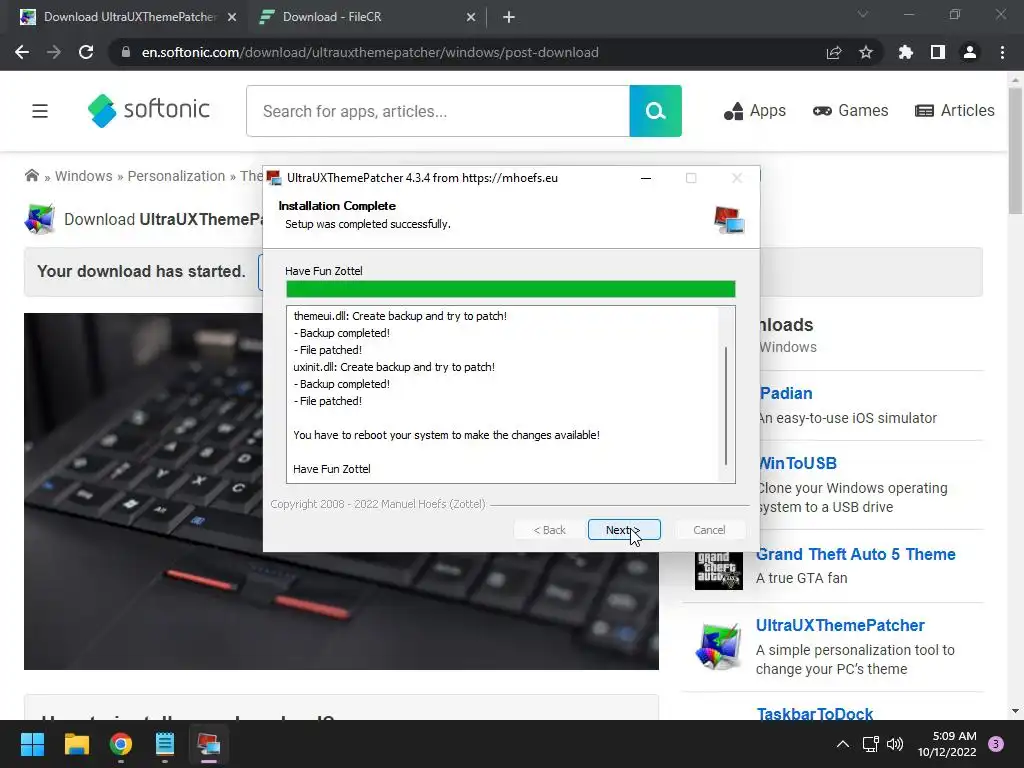Image resolution: width=1024 pixels, height=768 pixels.
Task: Reload the current Softonic page
Action: pos(86,52)
